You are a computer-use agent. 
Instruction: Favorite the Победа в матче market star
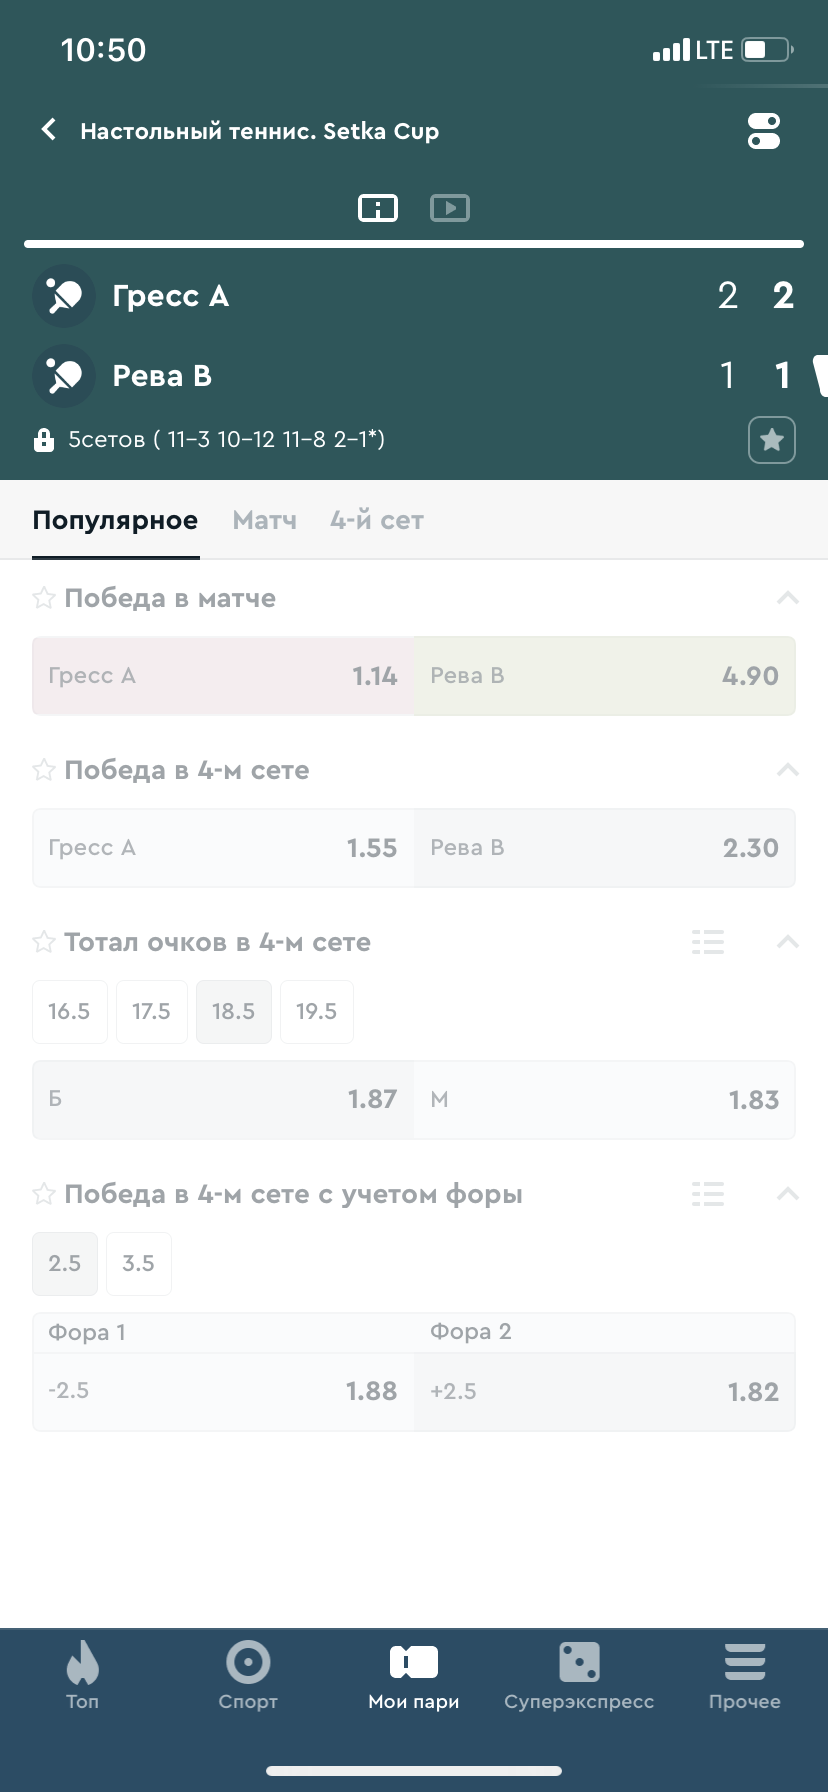coord(44,598)
